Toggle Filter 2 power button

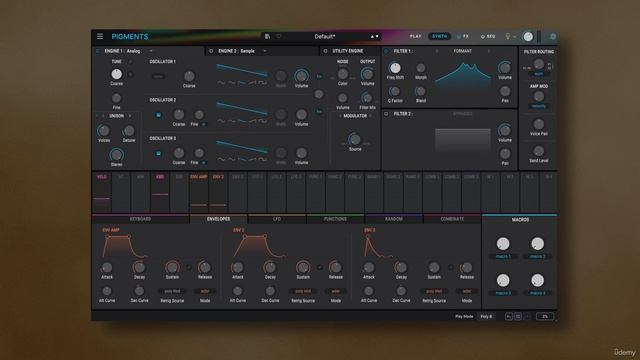pyautogui.click(x=386, y=114)
